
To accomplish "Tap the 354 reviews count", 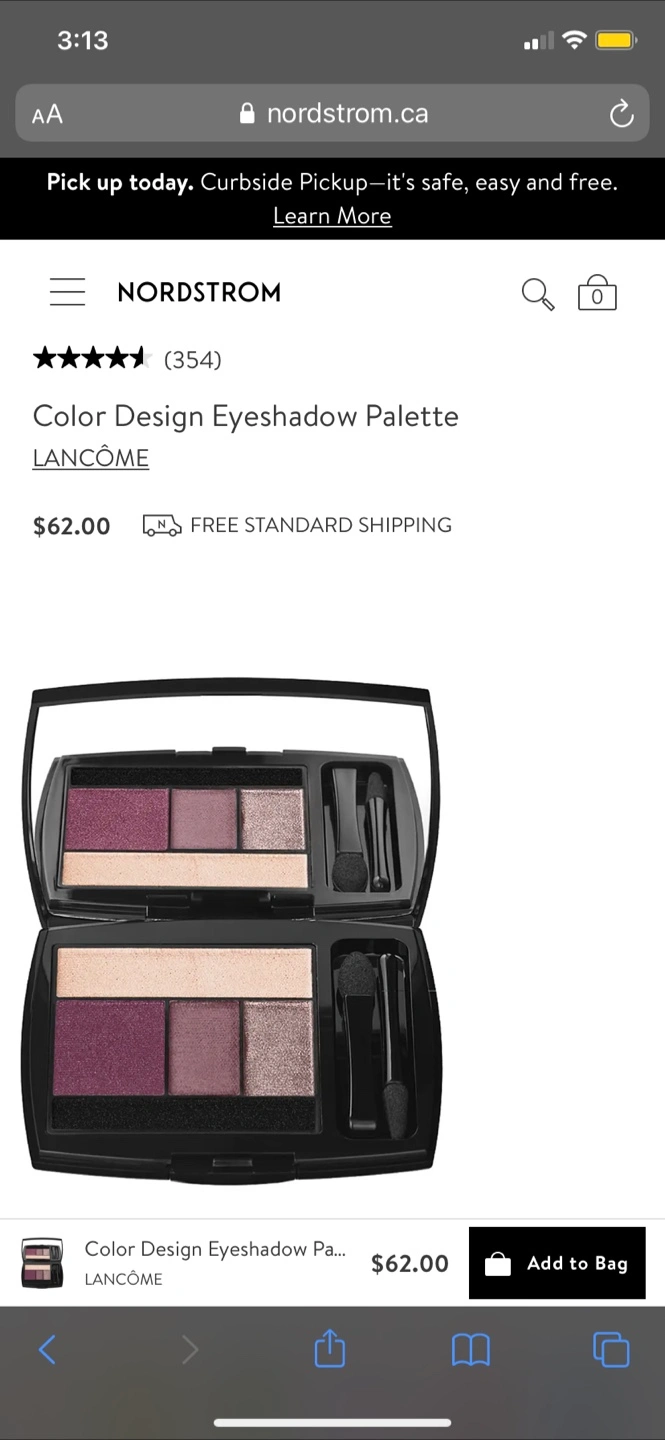I will (192, 360).
